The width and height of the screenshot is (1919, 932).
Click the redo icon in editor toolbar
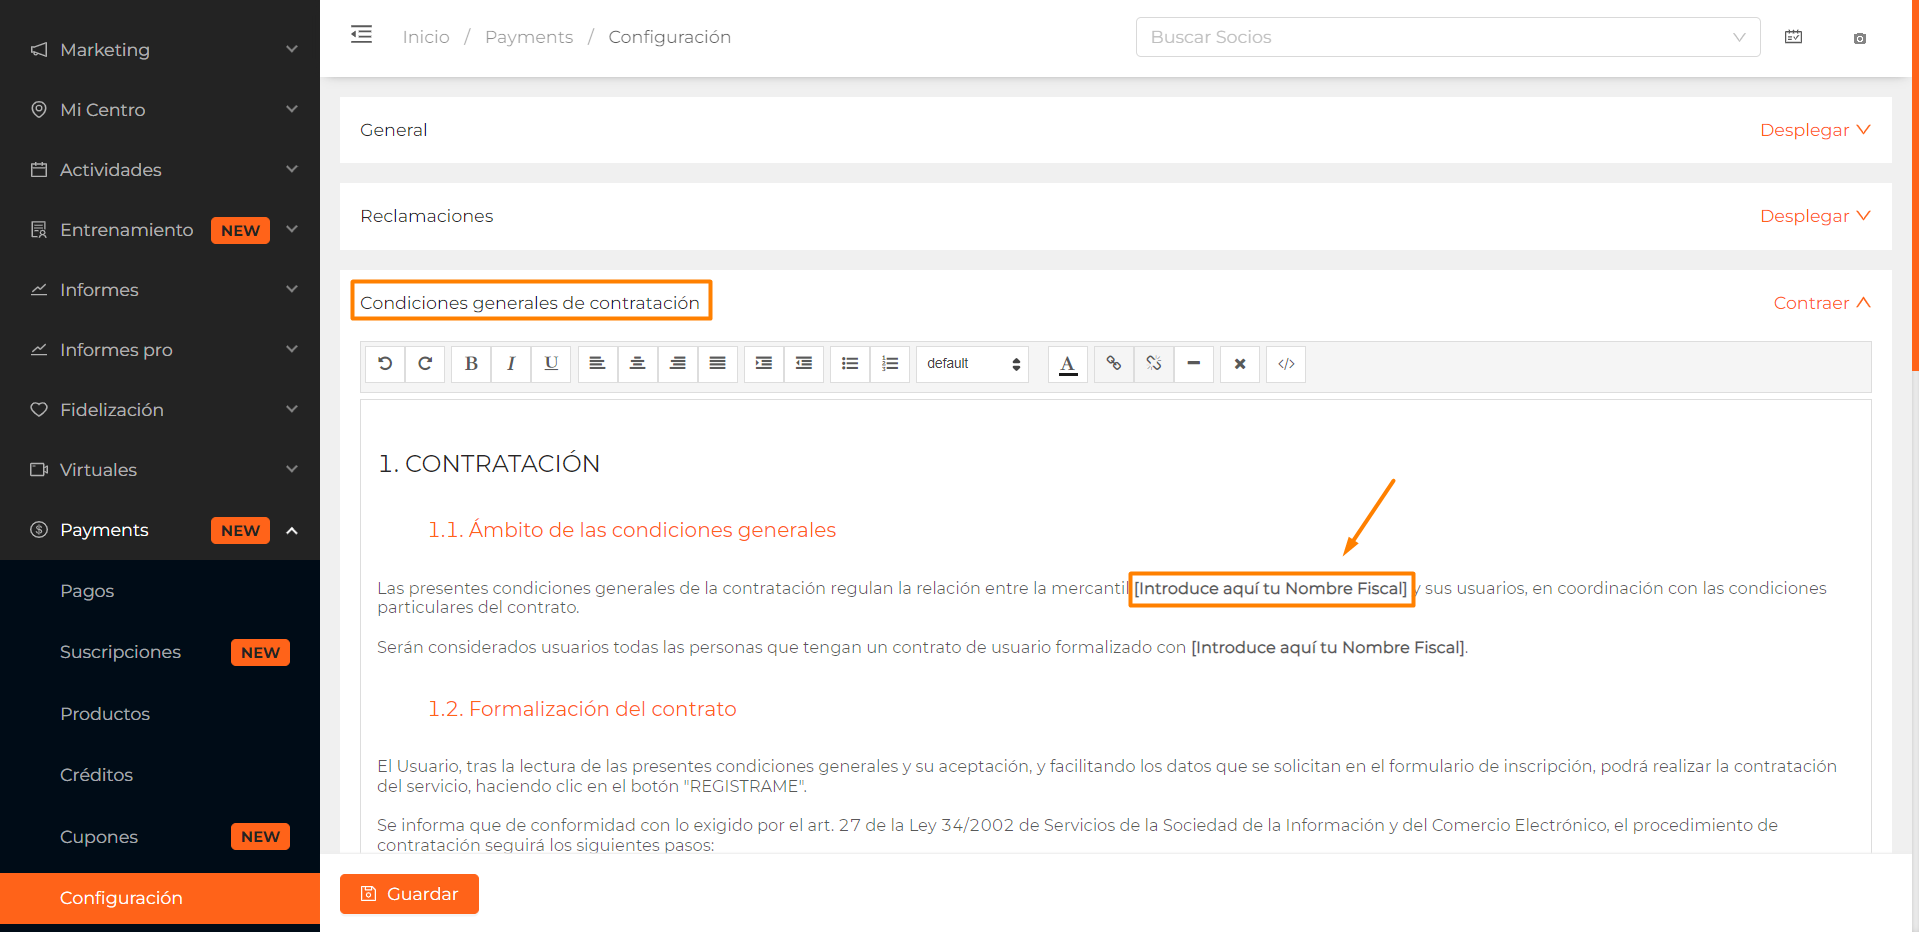coord(425,364)
